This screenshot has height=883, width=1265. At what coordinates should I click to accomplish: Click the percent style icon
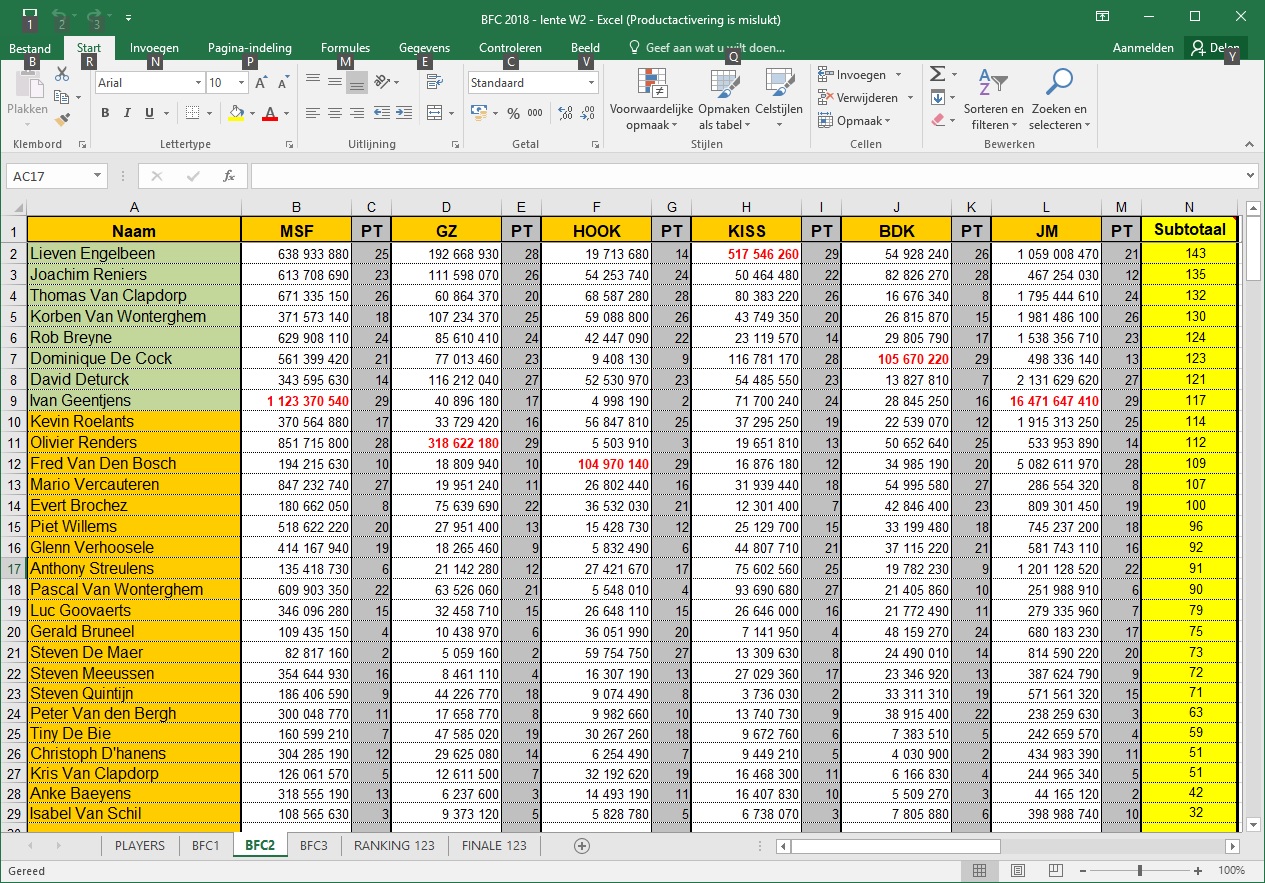coord(513,113)
